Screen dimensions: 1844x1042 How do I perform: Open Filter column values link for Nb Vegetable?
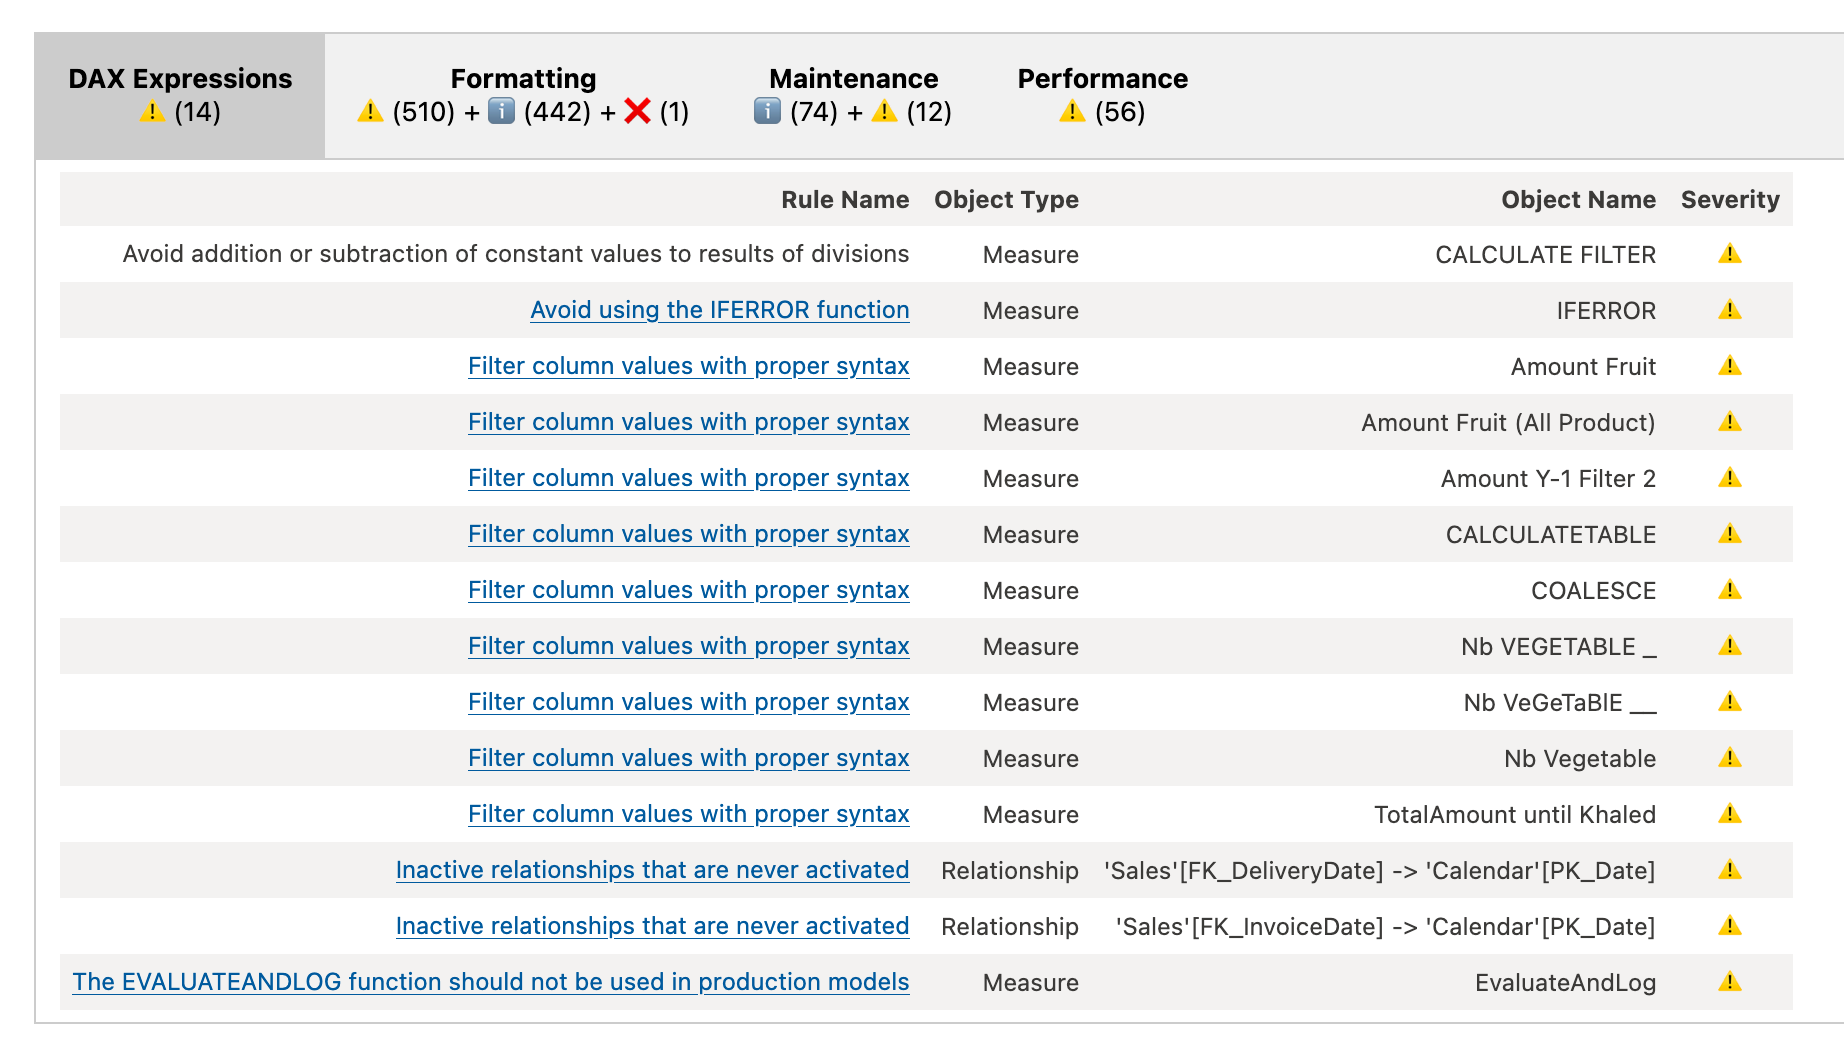[x=688, y=758]
